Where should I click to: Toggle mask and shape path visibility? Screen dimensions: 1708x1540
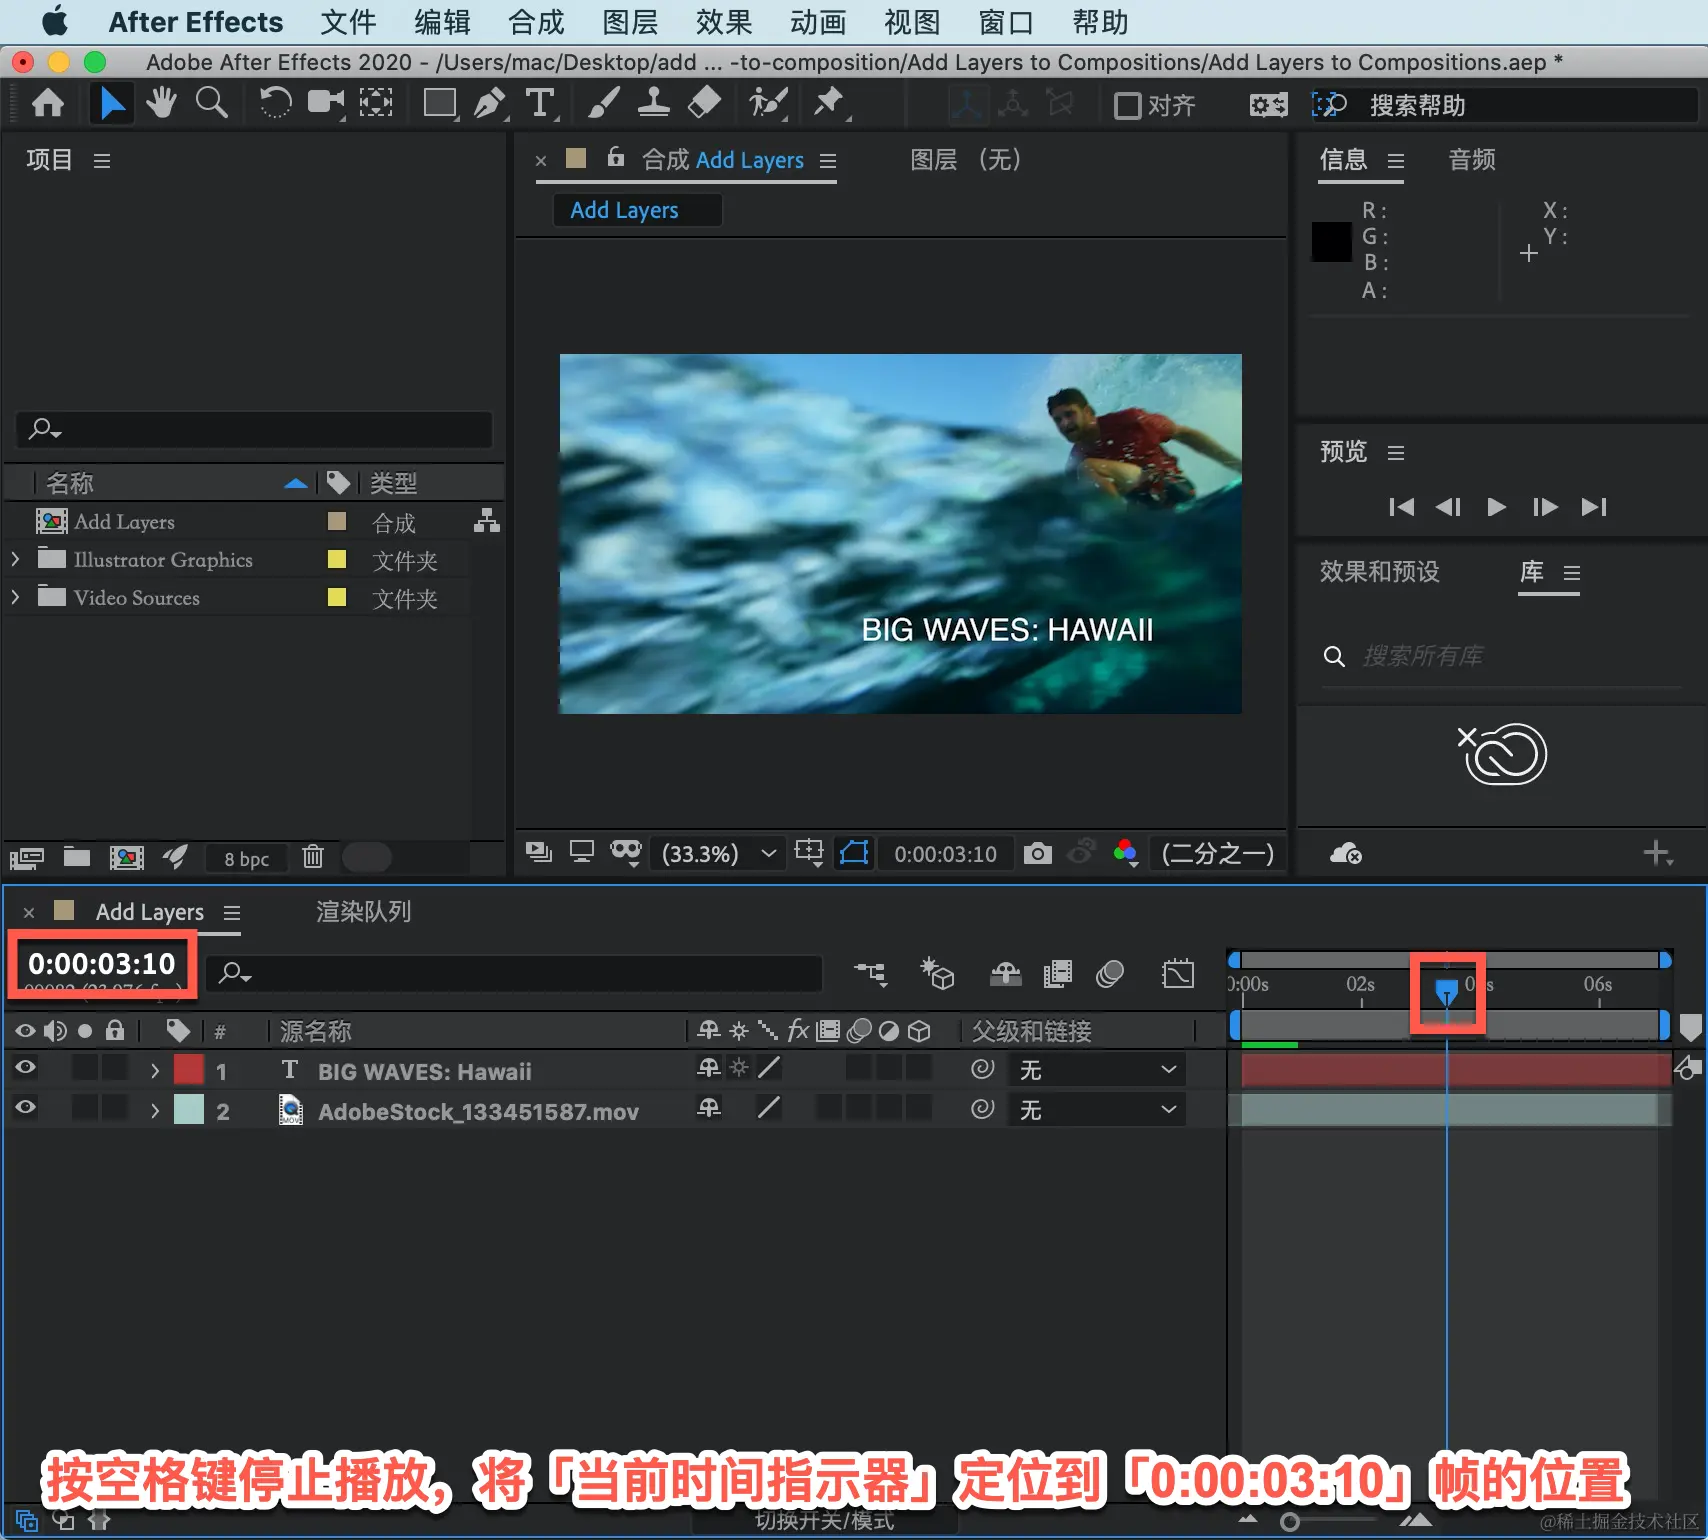click(x=854, y=853)
